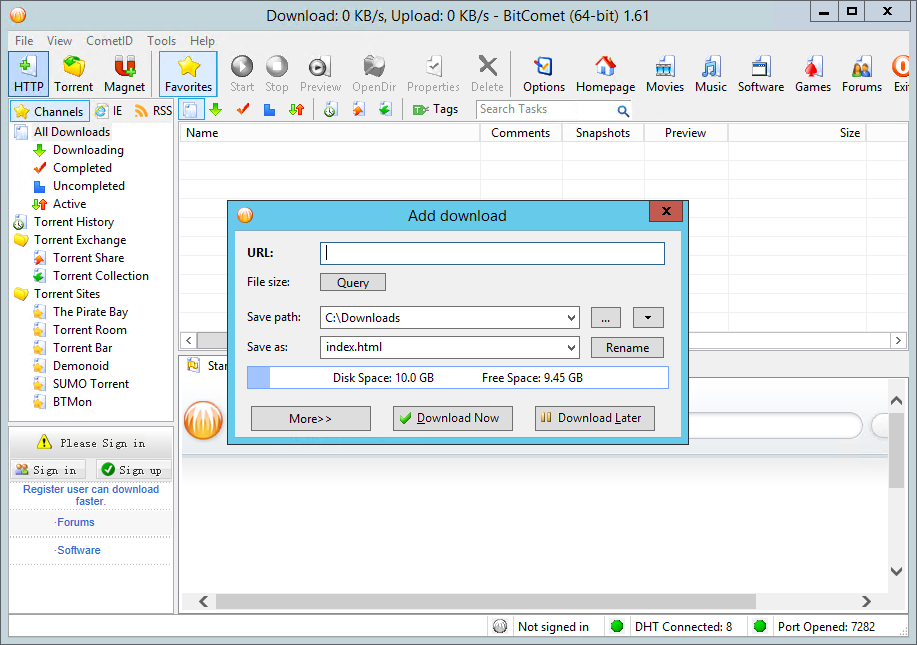Open the Music toolbar icon
The height and width of the screenshot is (645, 917).
point(711,74)
